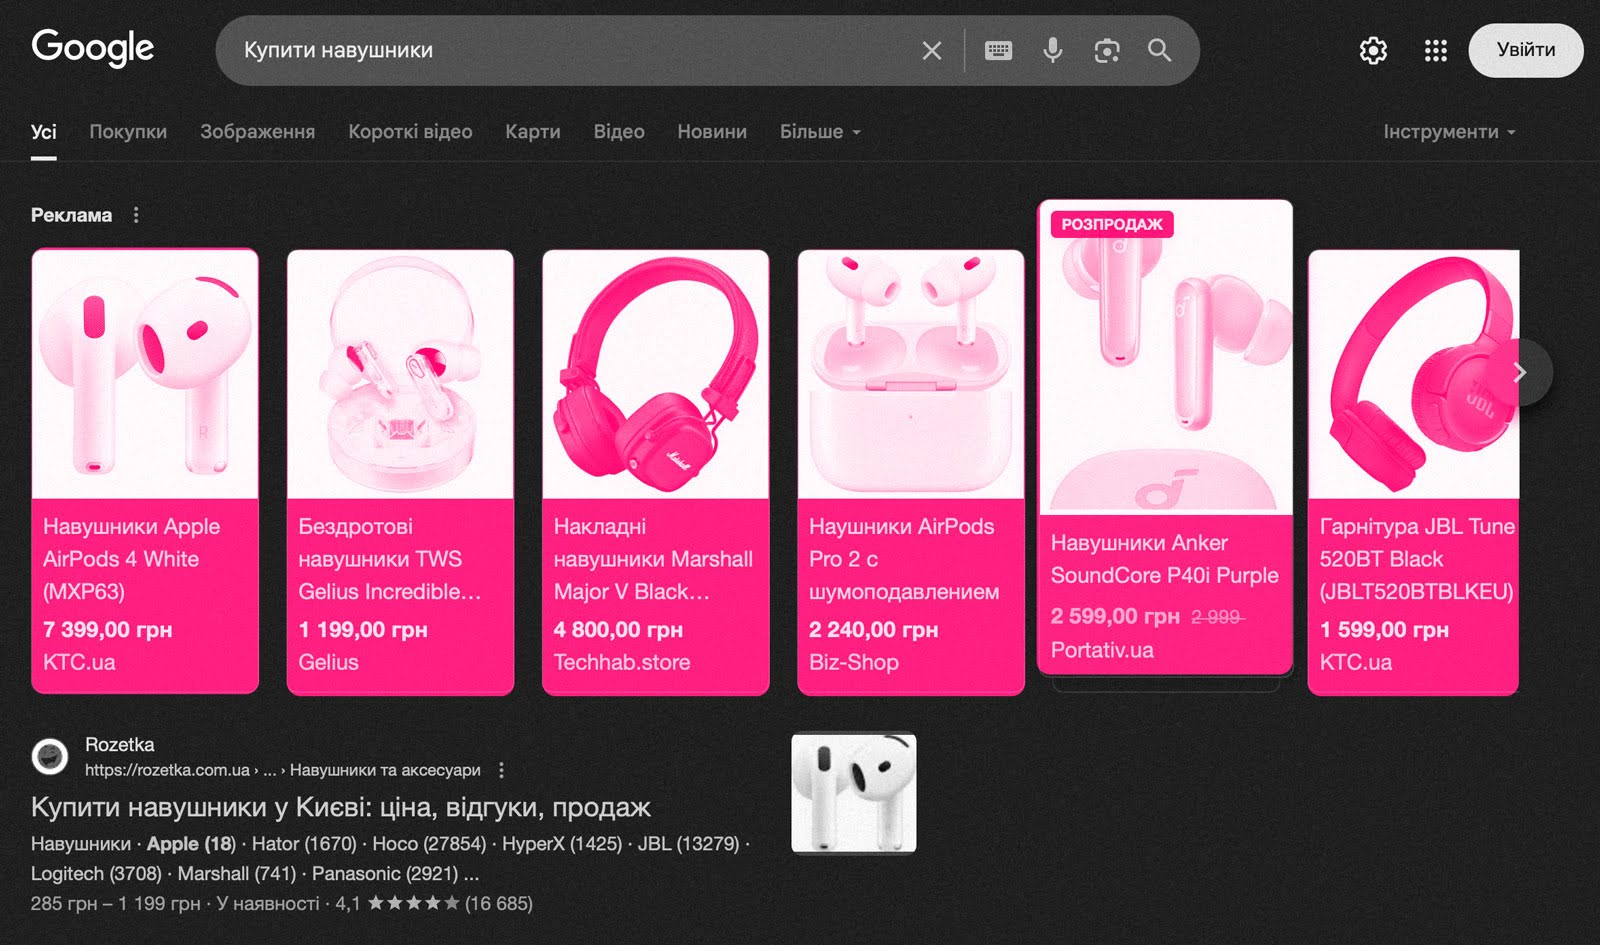The image size is (1600, 945).
Task: Open the on-screen keyboard input tool
Action: [x=998, y=50]
